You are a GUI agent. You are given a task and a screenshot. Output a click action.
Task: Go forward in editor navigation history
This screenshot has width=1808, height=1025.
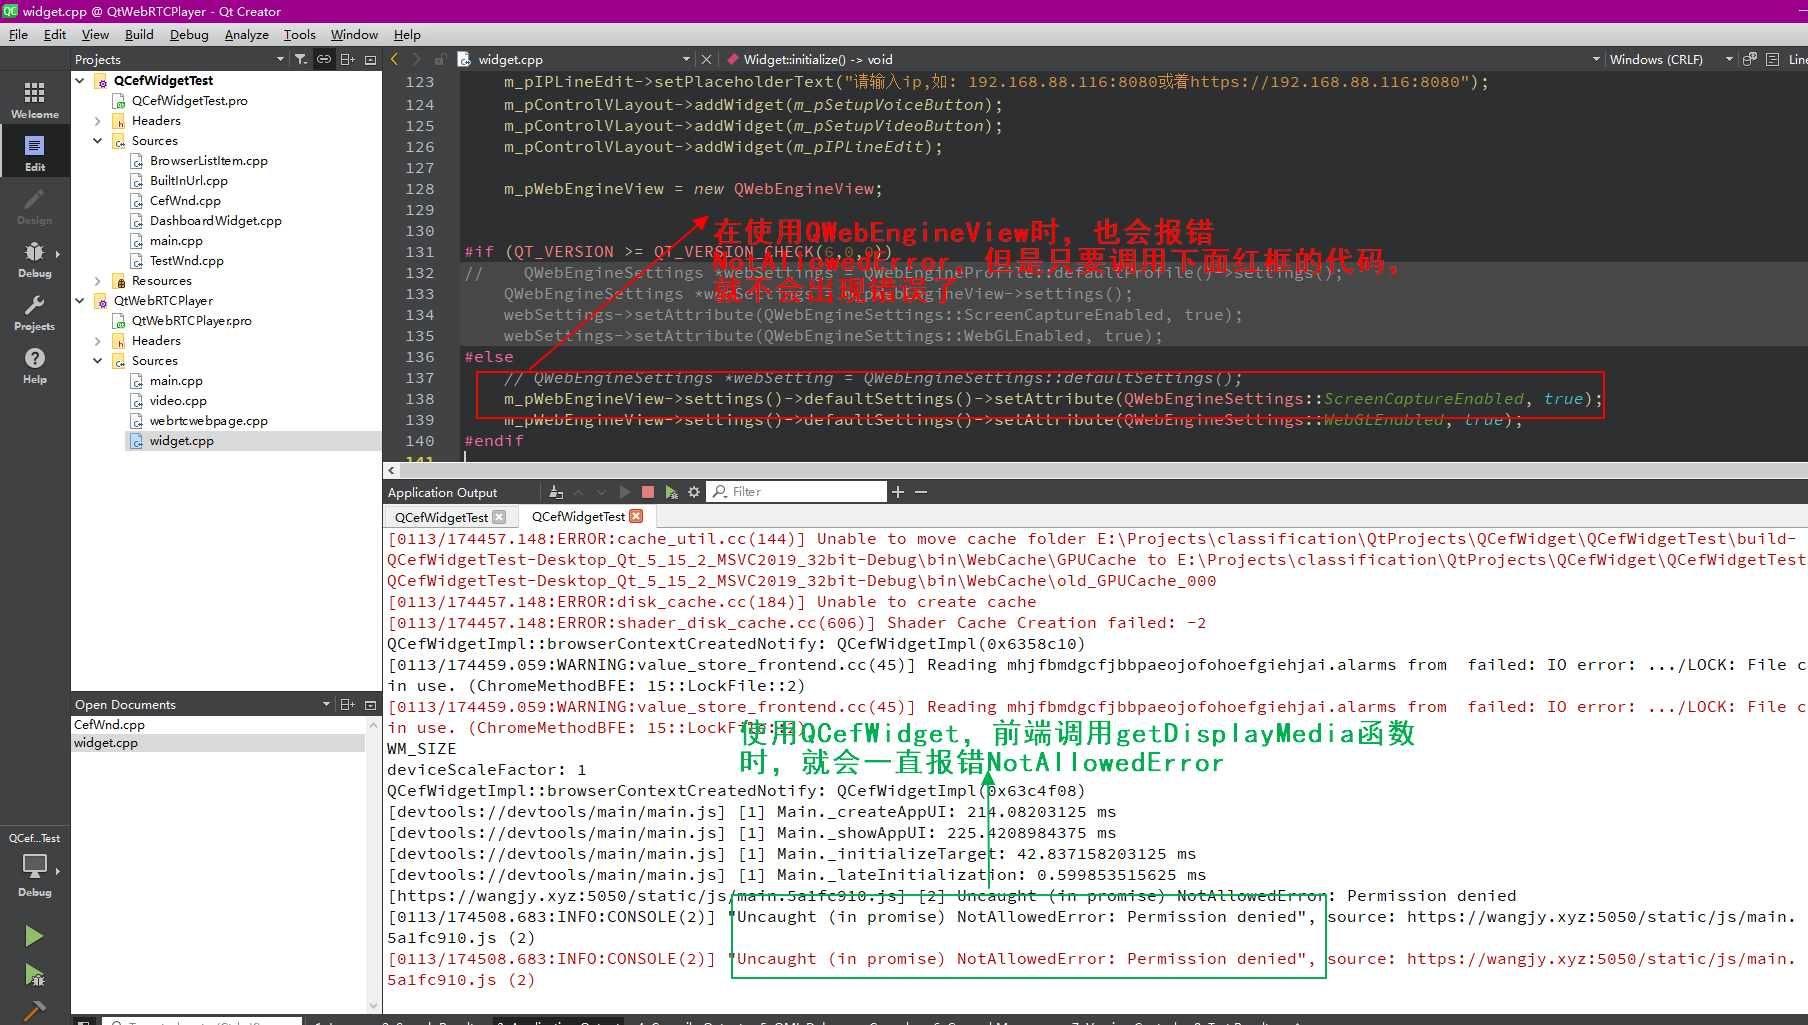pyautogui.click(x=417, y=59)
